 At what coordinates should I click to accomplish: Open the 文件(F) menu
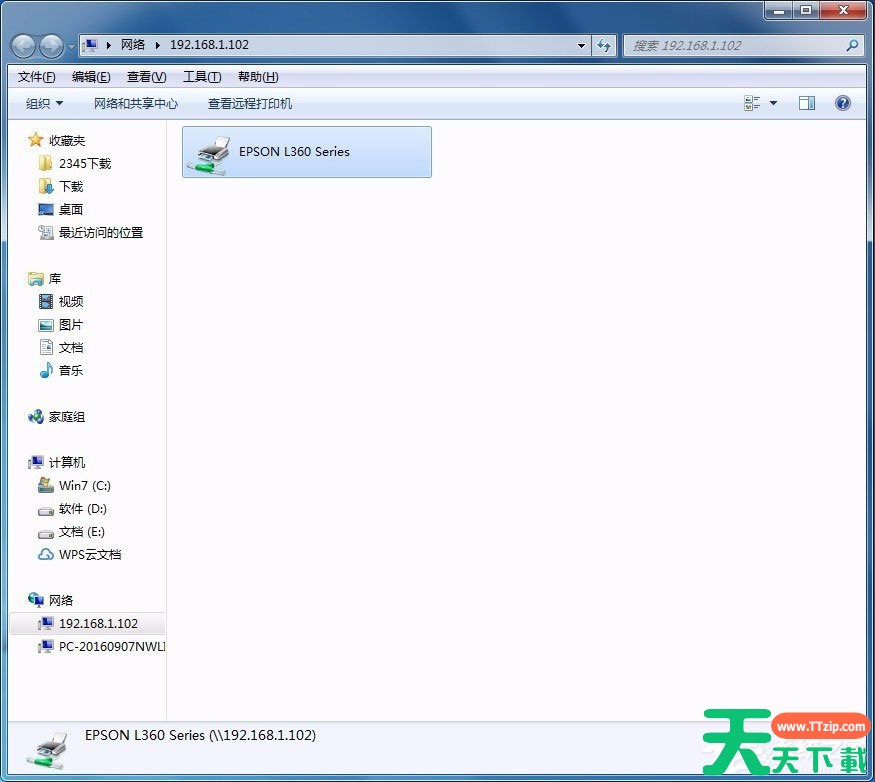point(37,77)
